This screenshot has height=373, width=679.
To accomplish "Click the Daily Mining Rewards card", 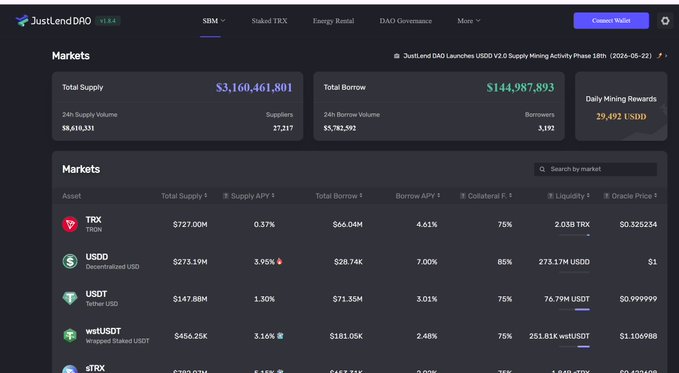I will tap(621, 106).
